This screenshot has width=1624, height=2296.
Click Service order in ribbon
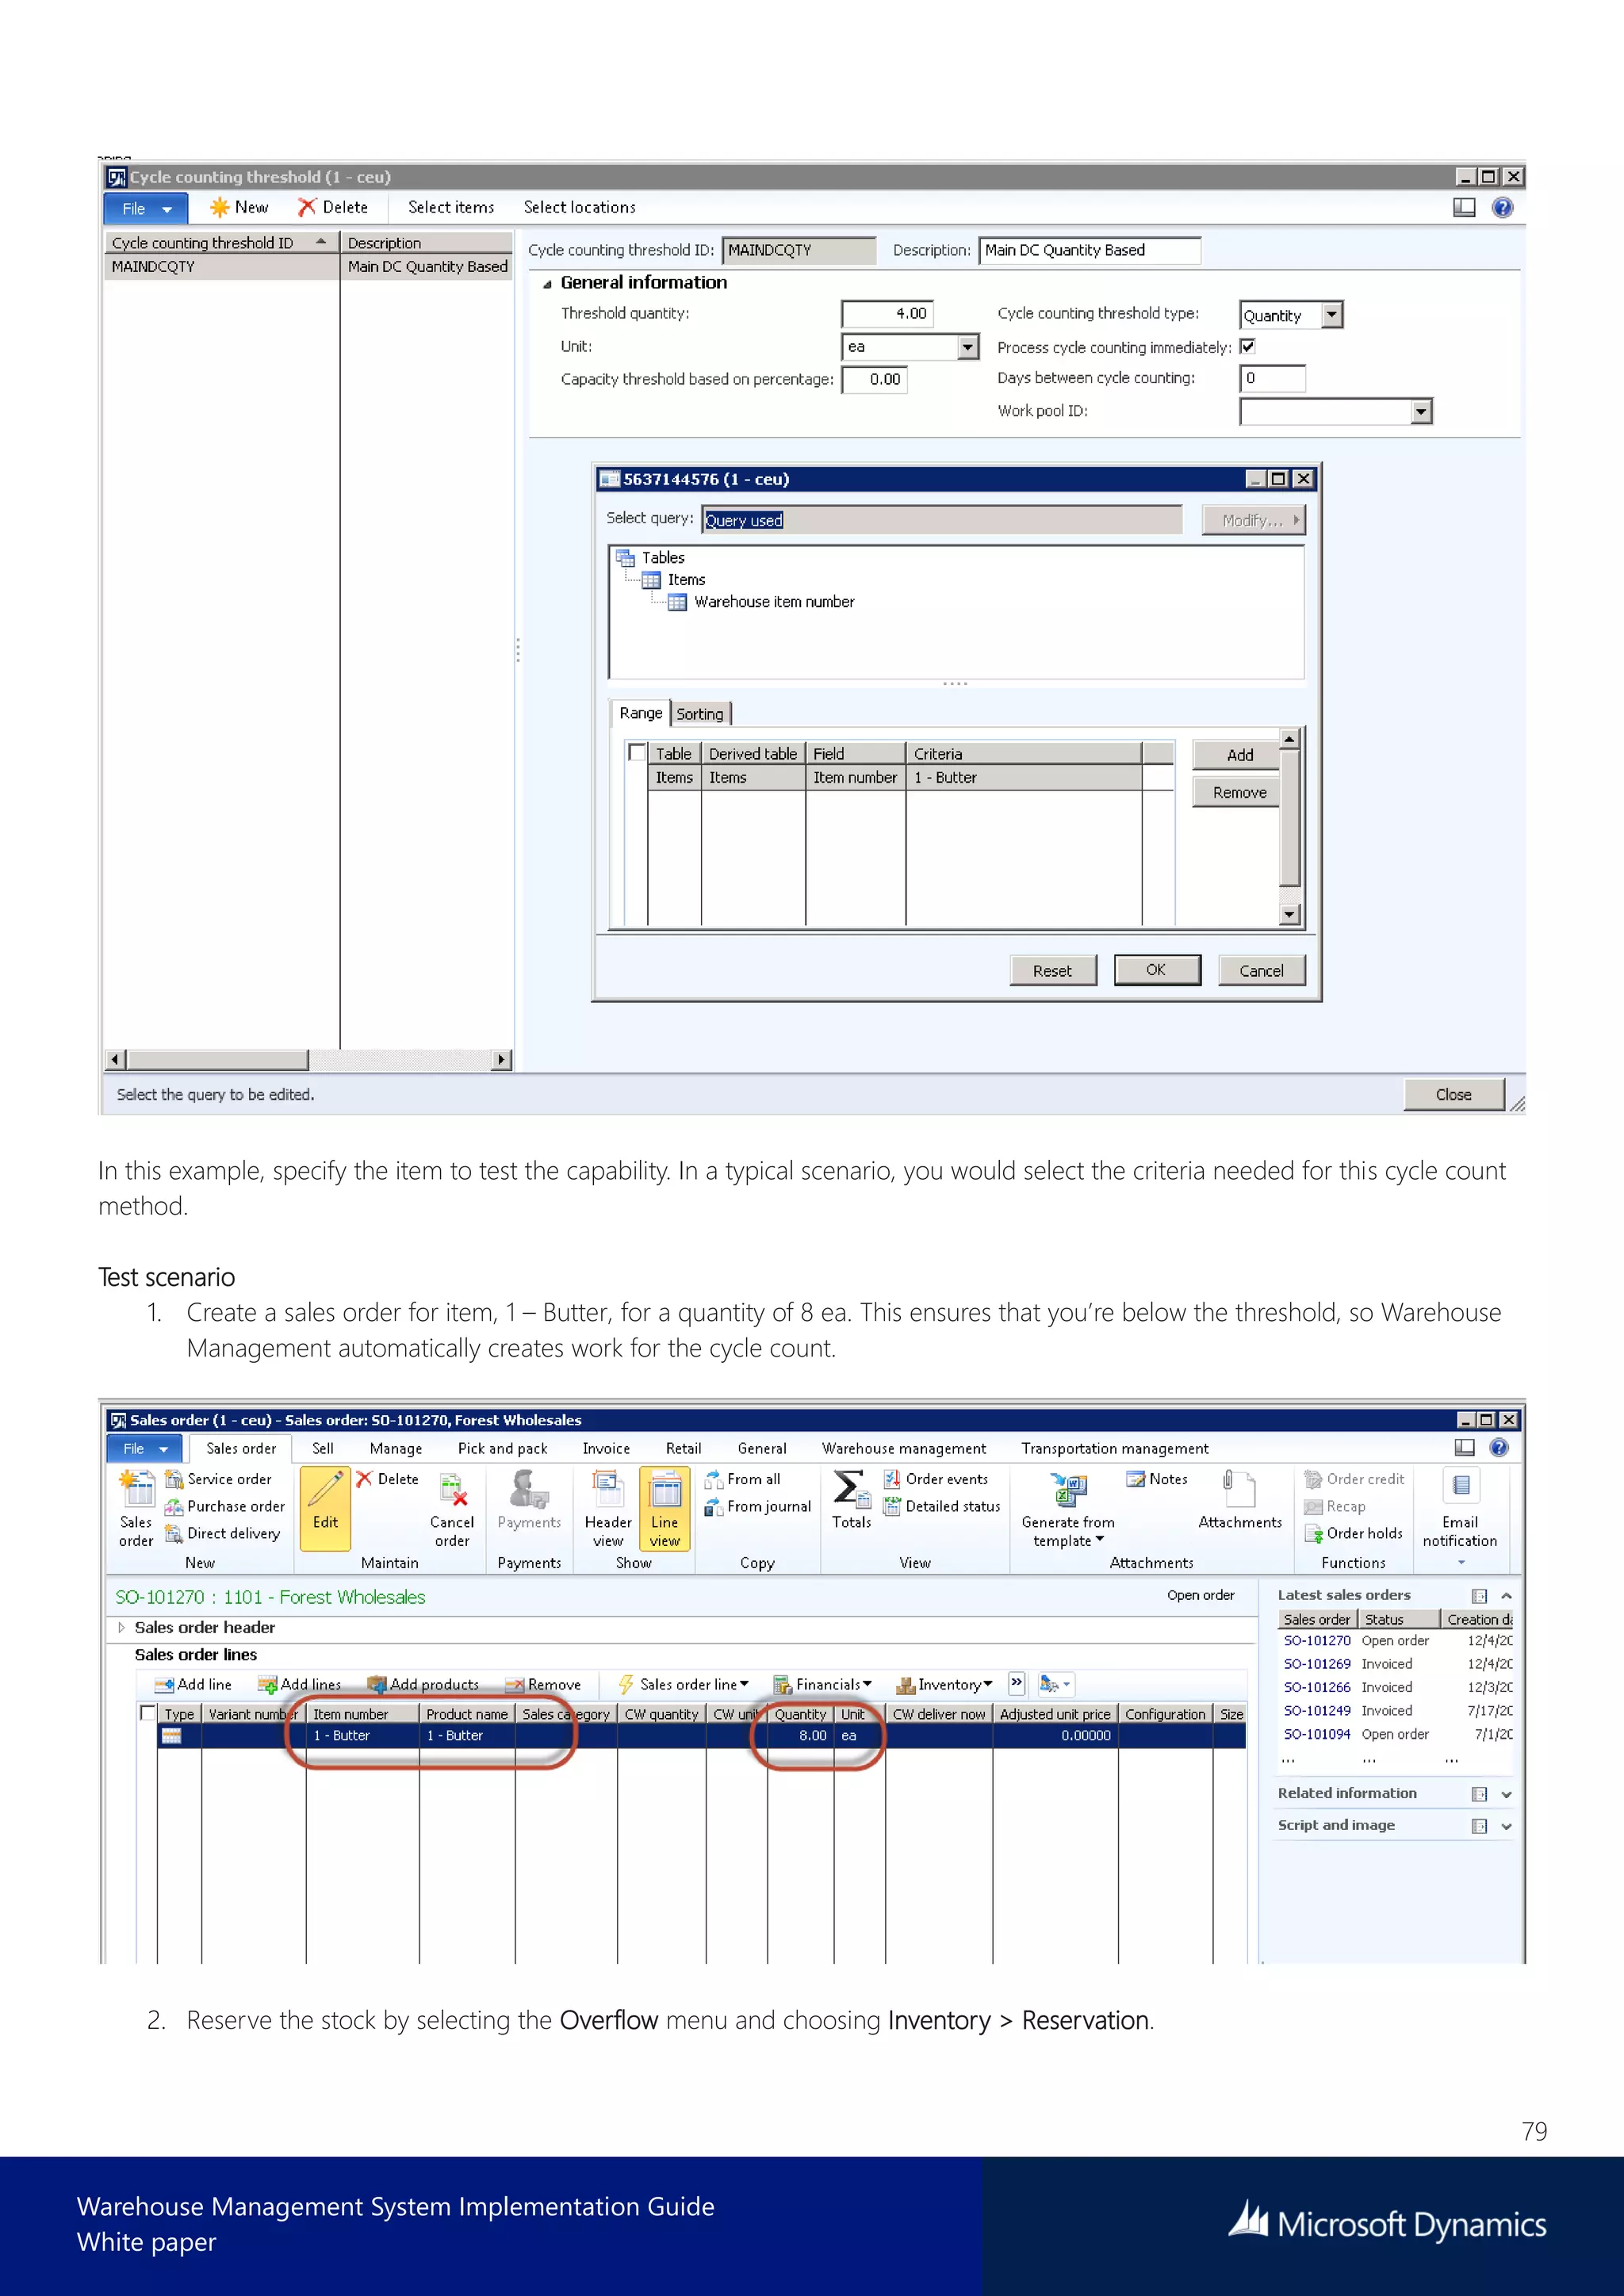coord(218,1479)
